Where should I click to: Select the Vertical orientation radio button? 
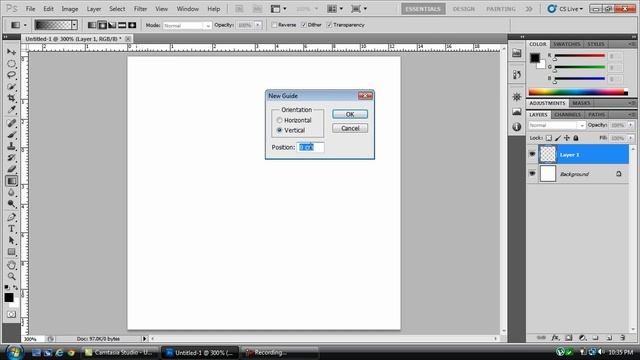coord(280,130)
